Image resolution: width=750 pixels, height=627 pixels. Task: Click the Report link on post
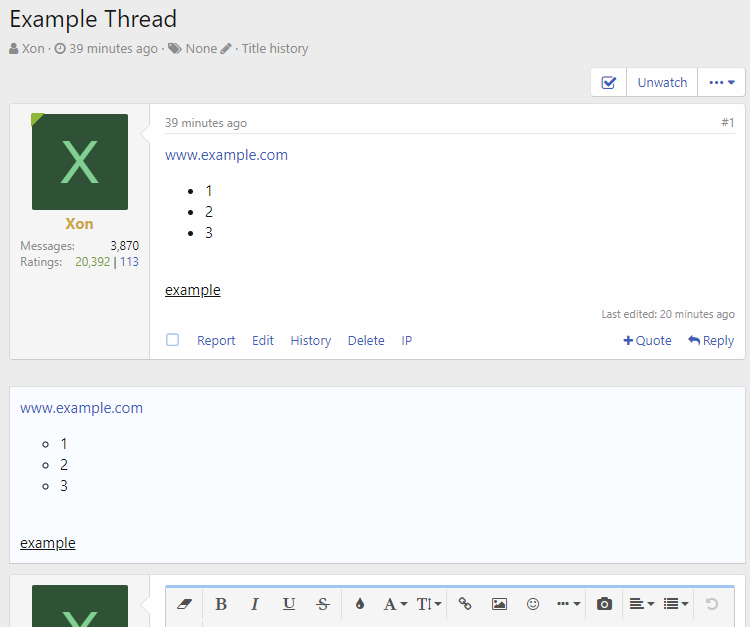coord(216,341)
